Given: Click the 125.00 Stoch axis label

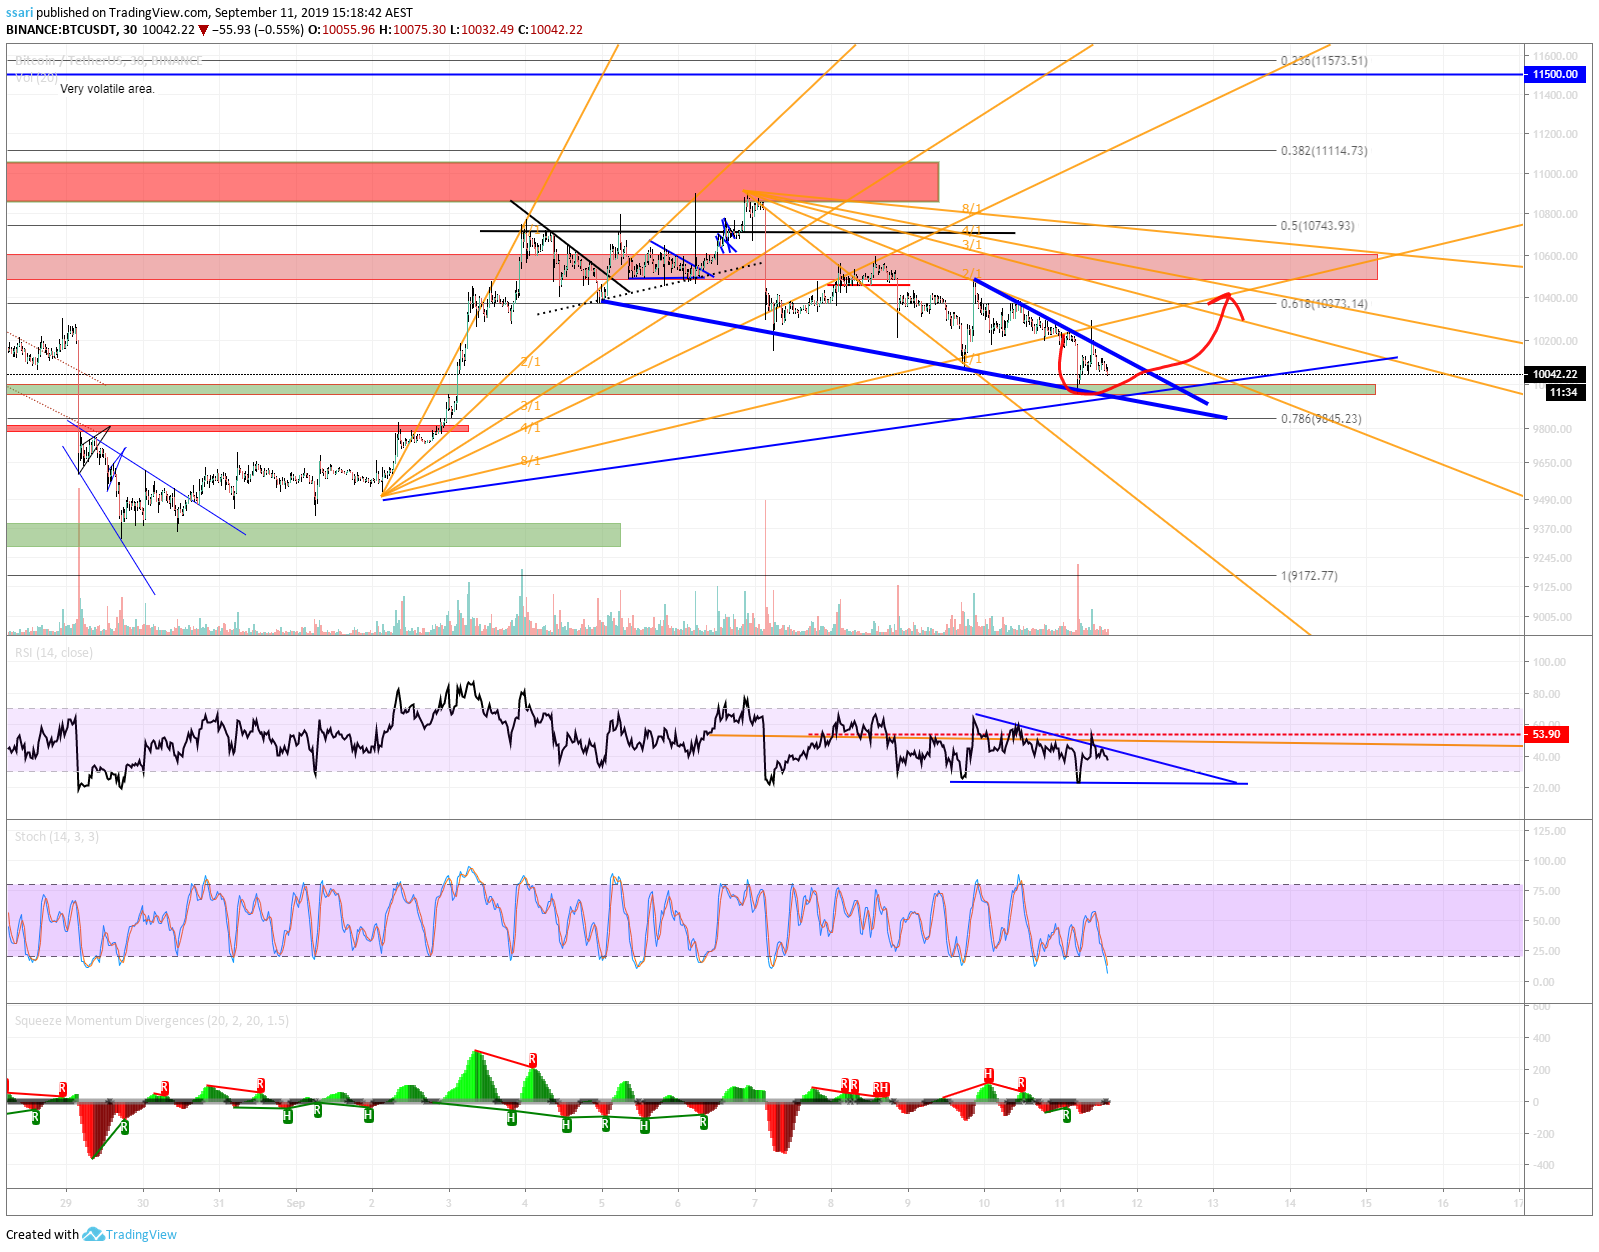Looking at the screenshot, I should pyautogui.click(x=1549, y=831).
